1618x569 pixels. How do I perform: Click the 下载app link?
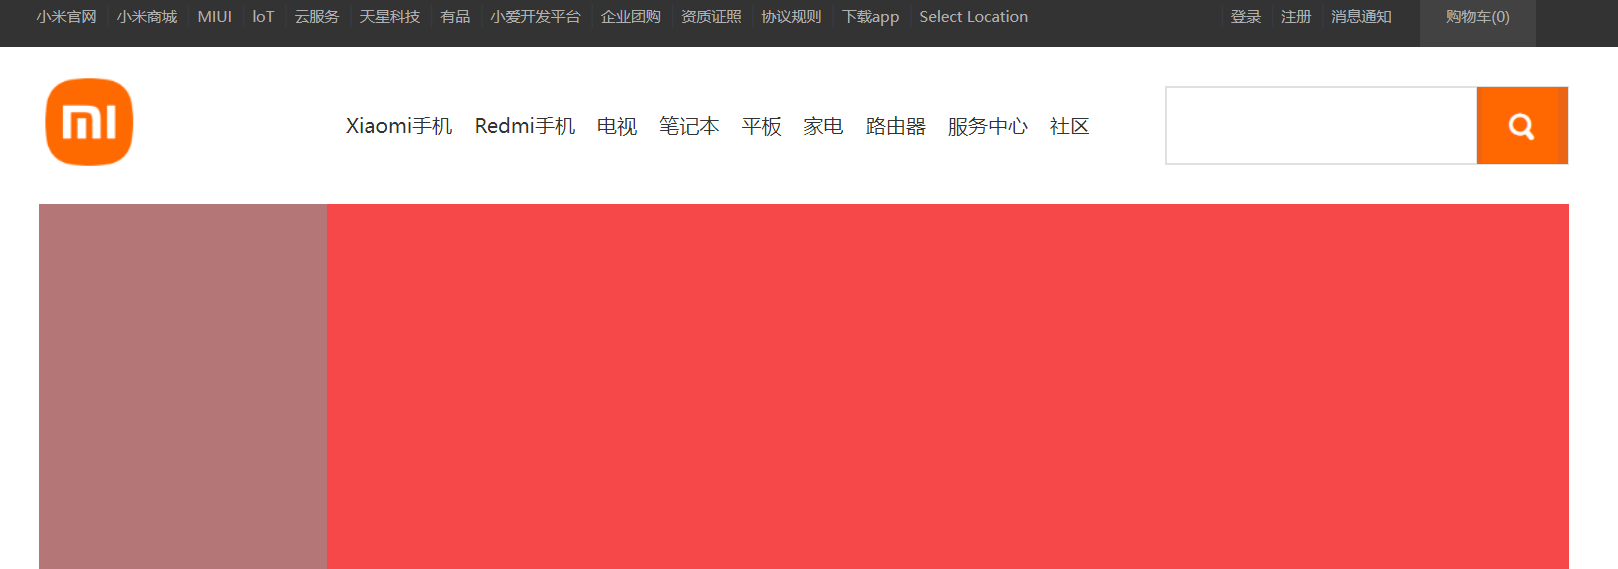(x=870, y=17)
